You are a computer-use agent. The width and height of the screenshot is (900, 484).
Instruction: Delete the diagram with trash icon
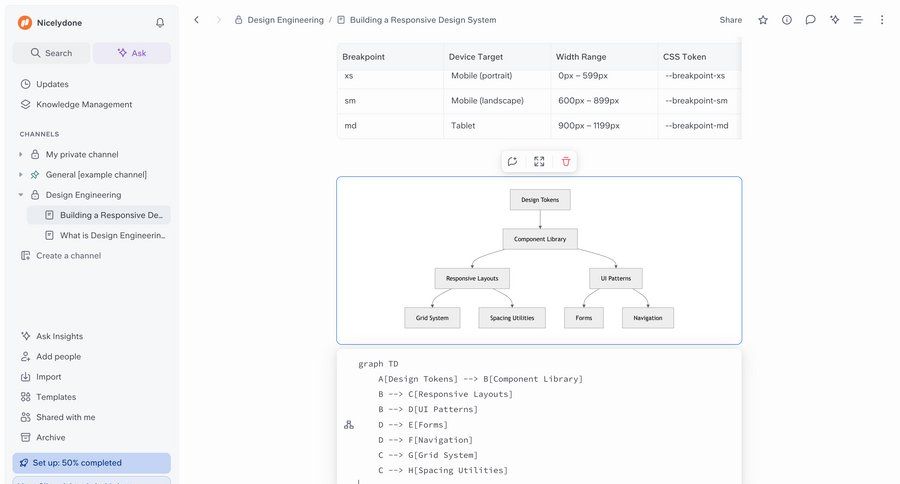click(566, 161)
